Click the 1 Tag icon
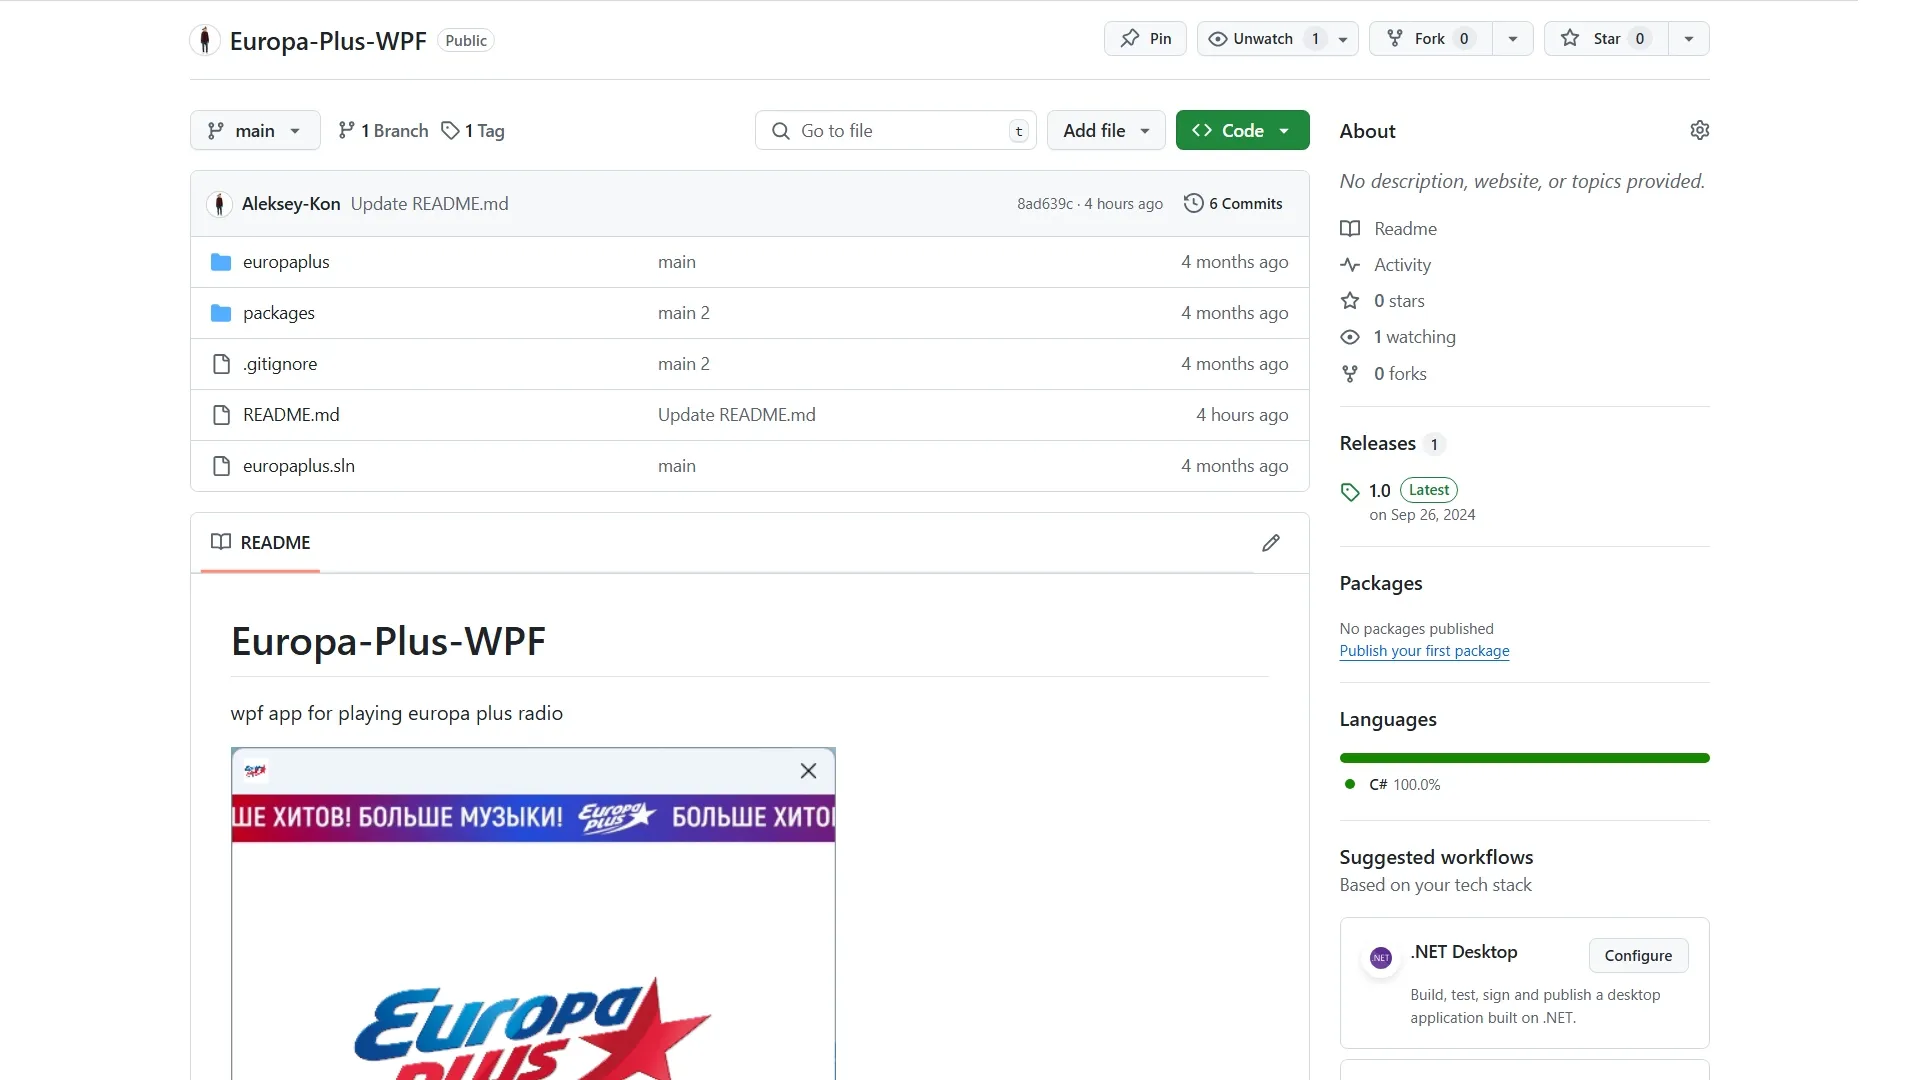The width and height of the screenshot is (1920, 1080). [x=451, y=131]
